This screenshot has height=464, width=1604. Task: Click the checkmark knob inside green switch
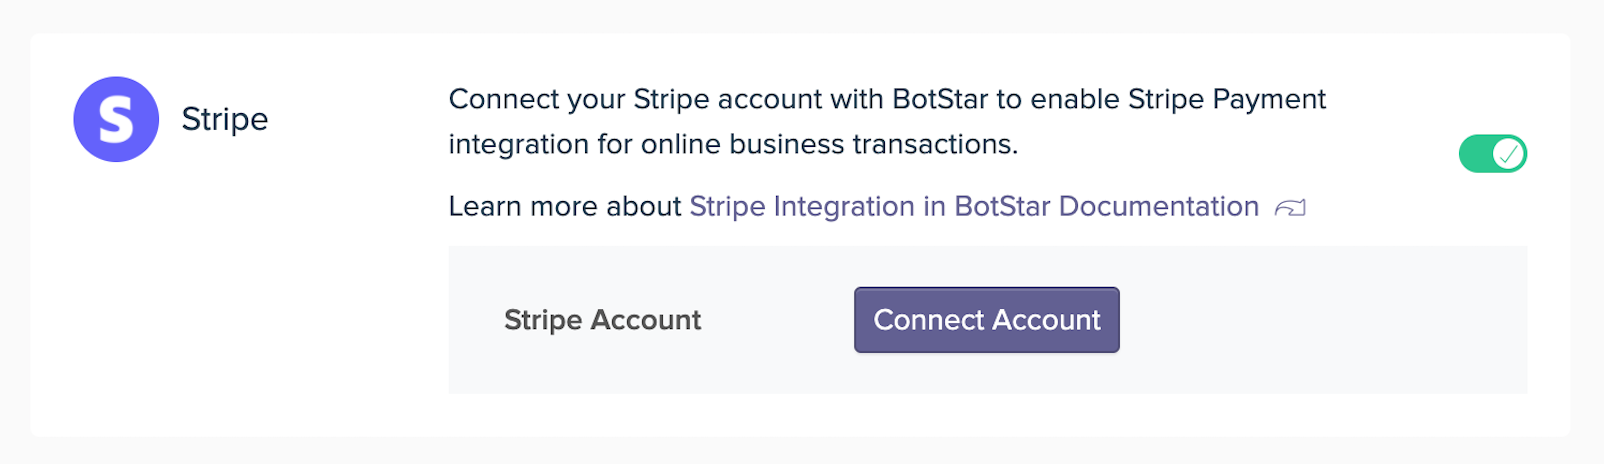1508,154
